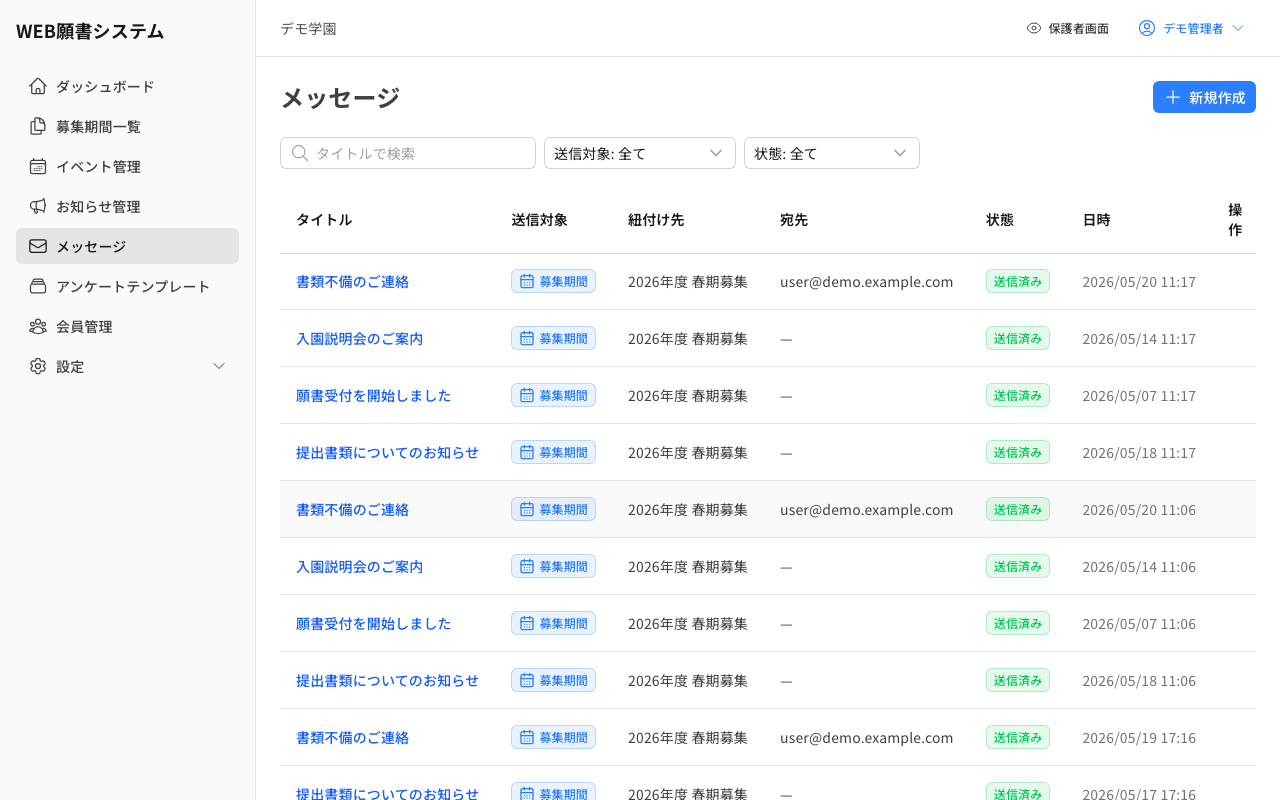This screenshot has width=1280, height=800.
Task: Open the デモ管理者 account dropdown arrow
Action: click(1238, 28)
